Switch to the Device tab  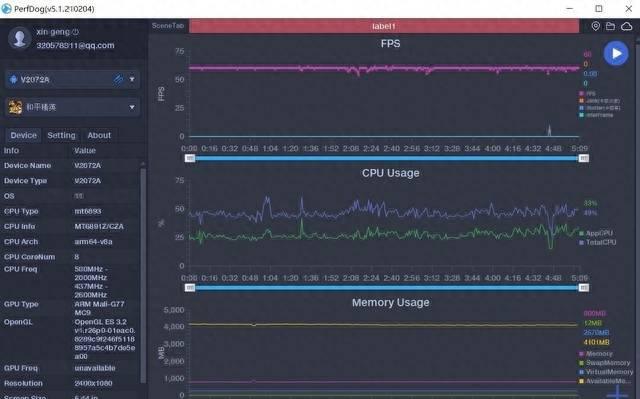point(23,135)
